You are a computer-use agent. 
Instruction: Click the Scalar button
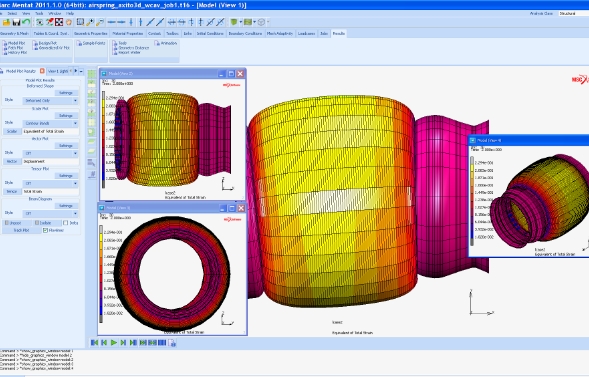coord(12,131)
